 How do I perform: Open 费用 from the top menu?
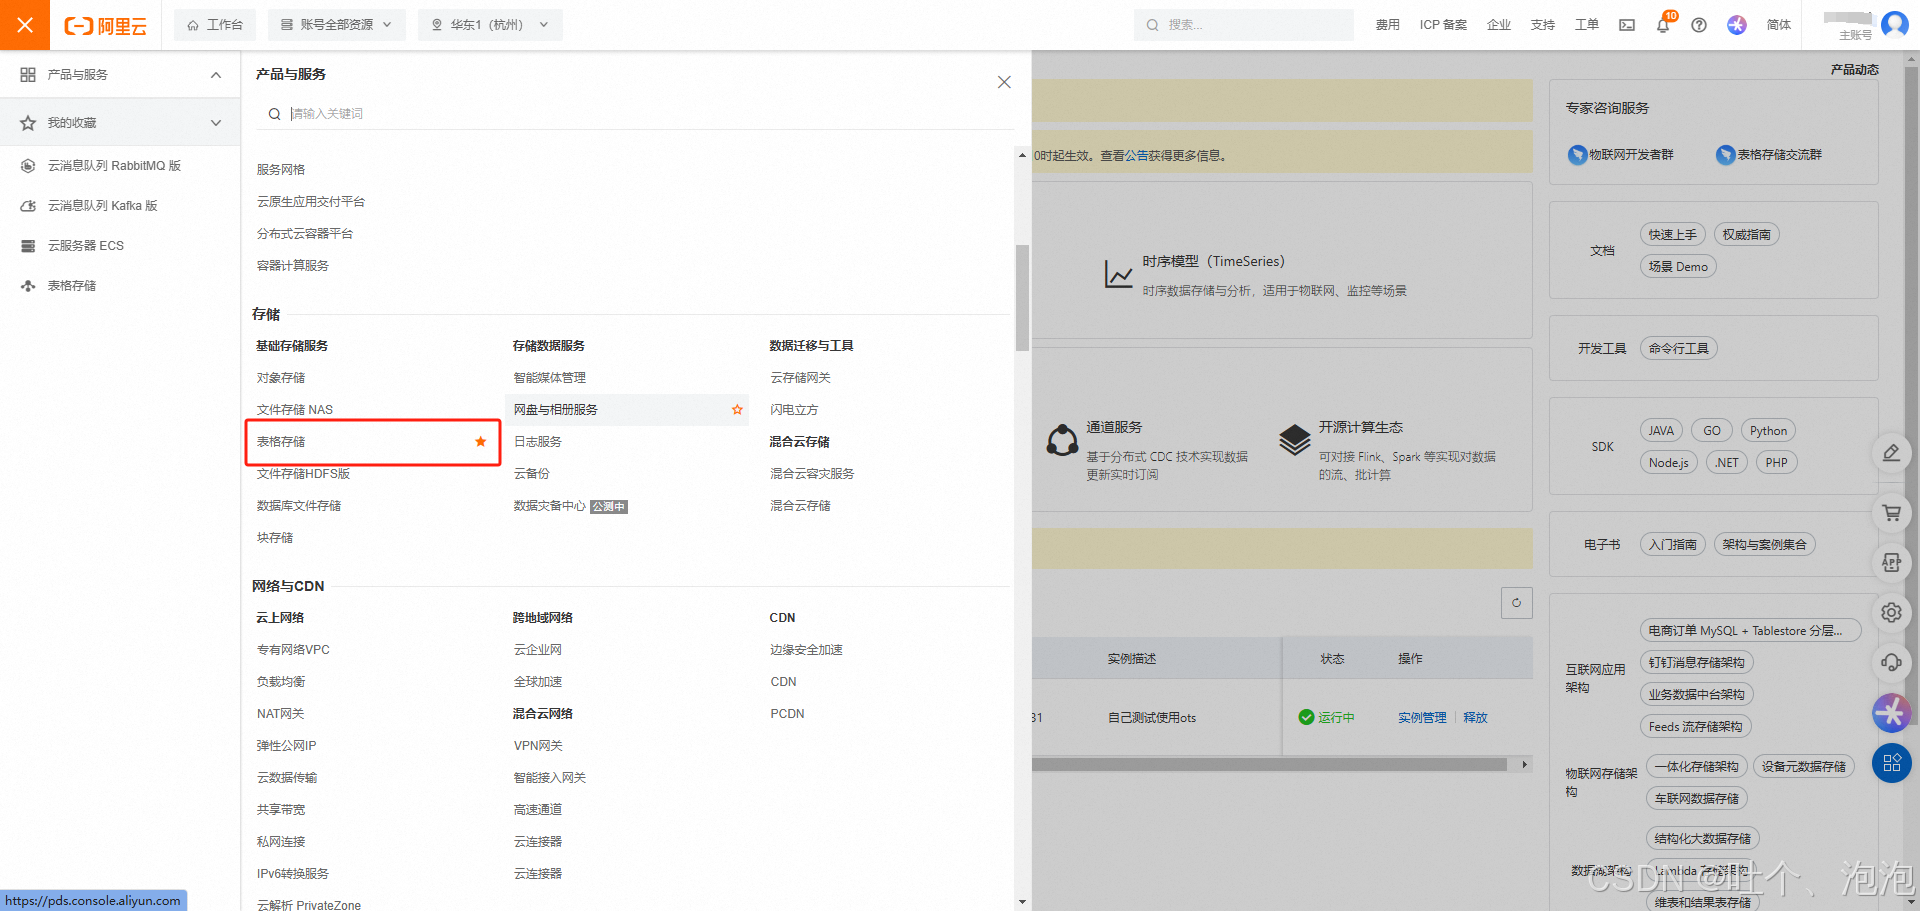[1387, 24]
